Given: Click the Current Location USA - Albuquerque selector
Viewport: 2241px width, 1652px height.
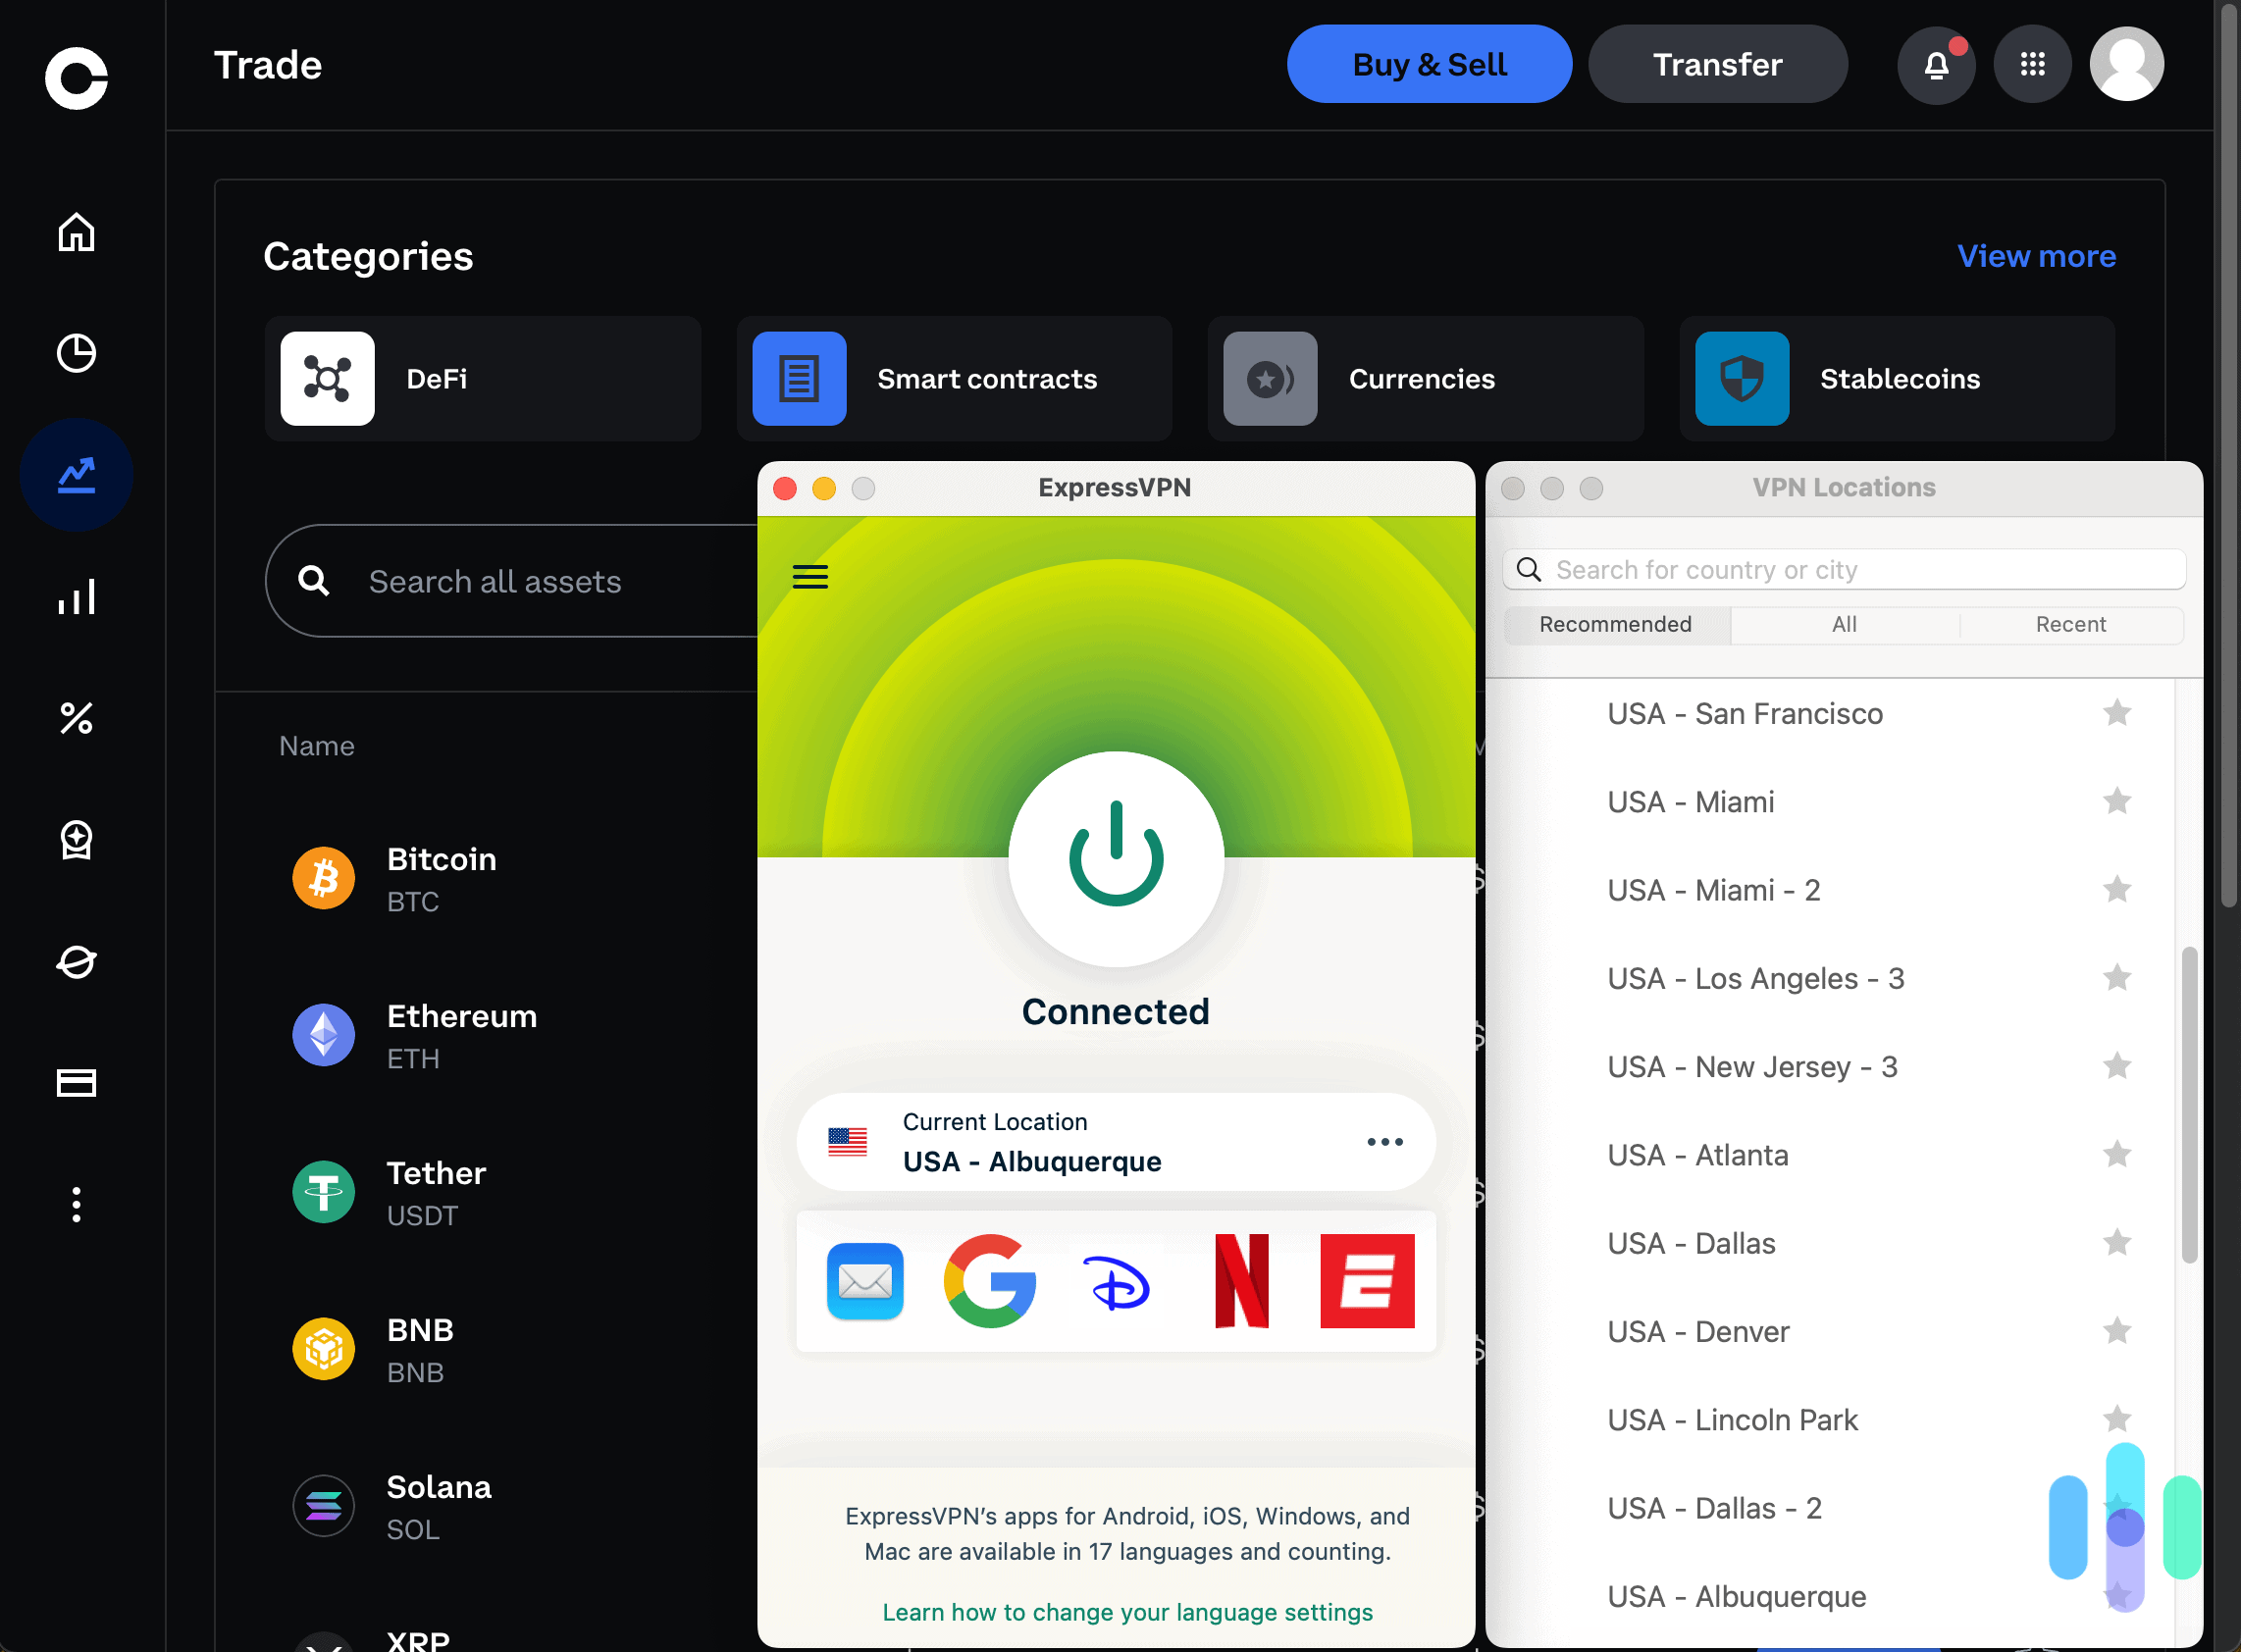Looking at the screenshot, I should (x=1116, y=1142).
